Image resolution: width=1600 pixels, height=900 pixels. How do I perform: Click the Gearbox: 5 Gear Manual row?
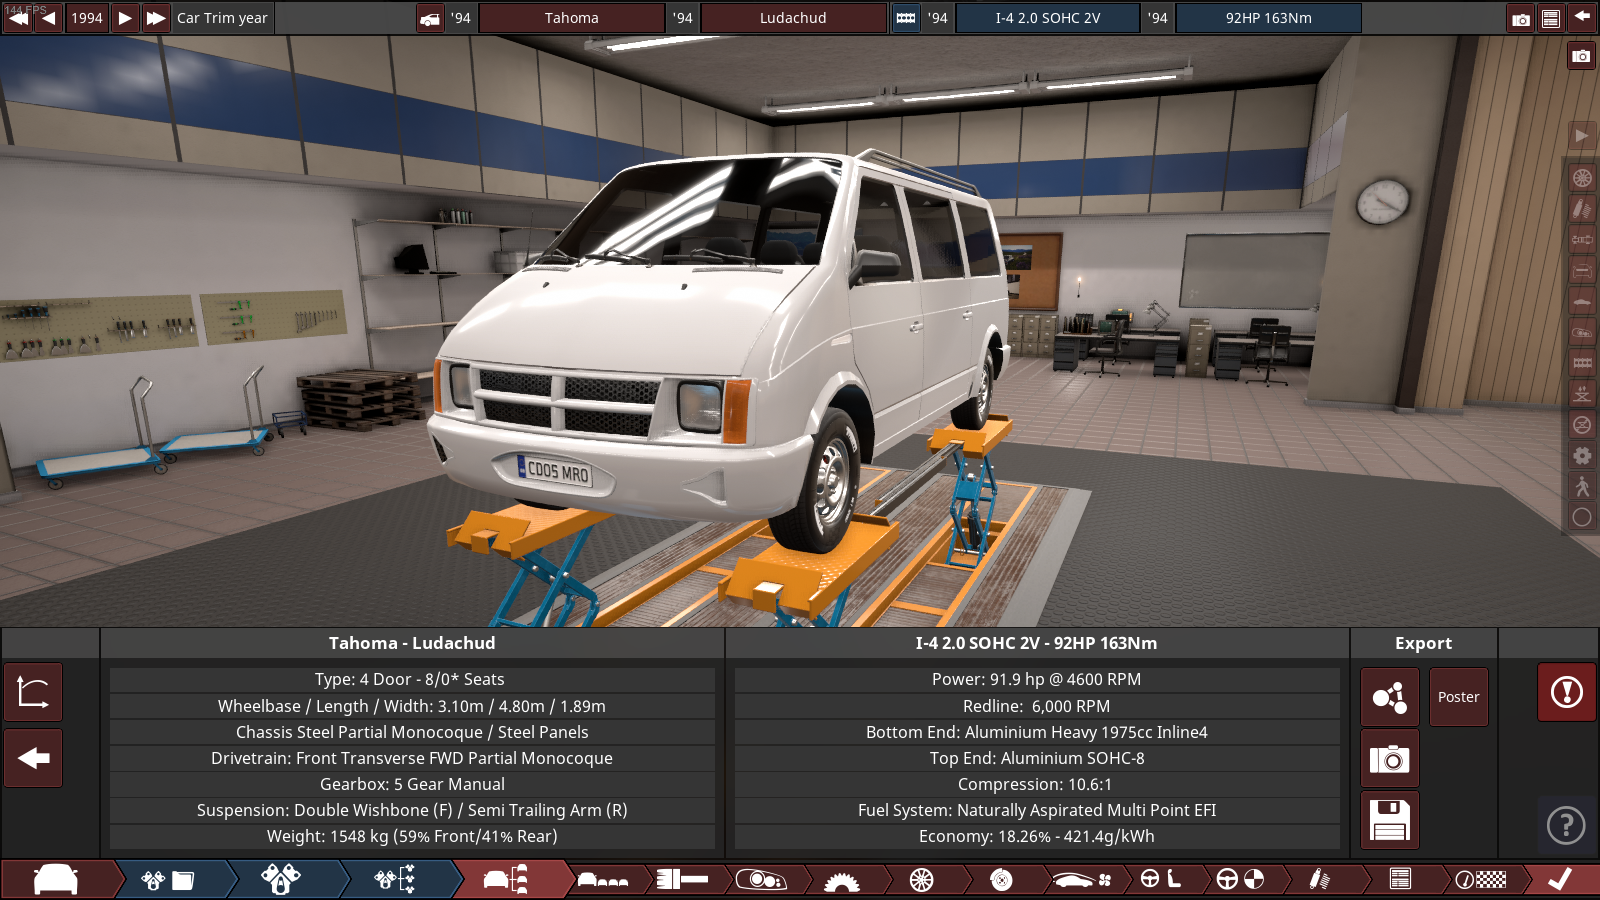click(x=412, y=784)
